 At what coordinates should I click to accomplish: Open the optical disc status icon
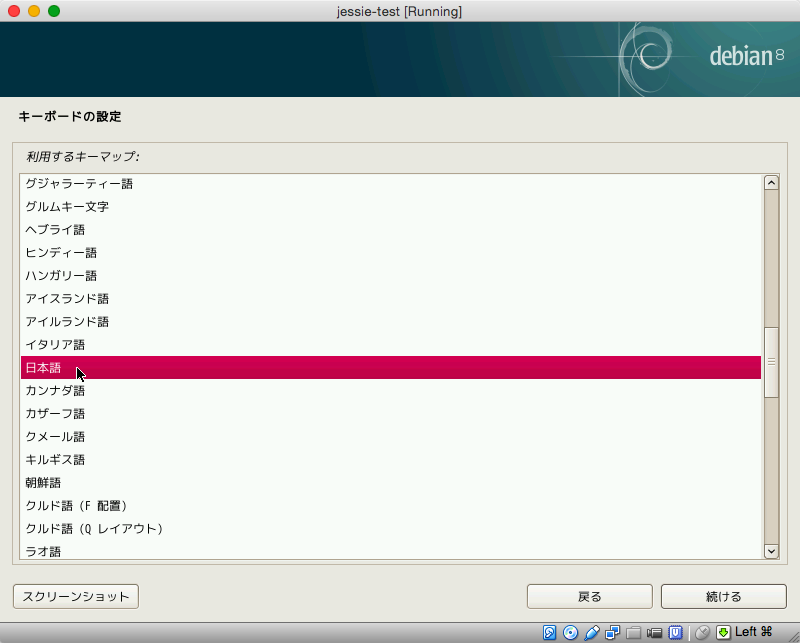click(x=570, y=633)
